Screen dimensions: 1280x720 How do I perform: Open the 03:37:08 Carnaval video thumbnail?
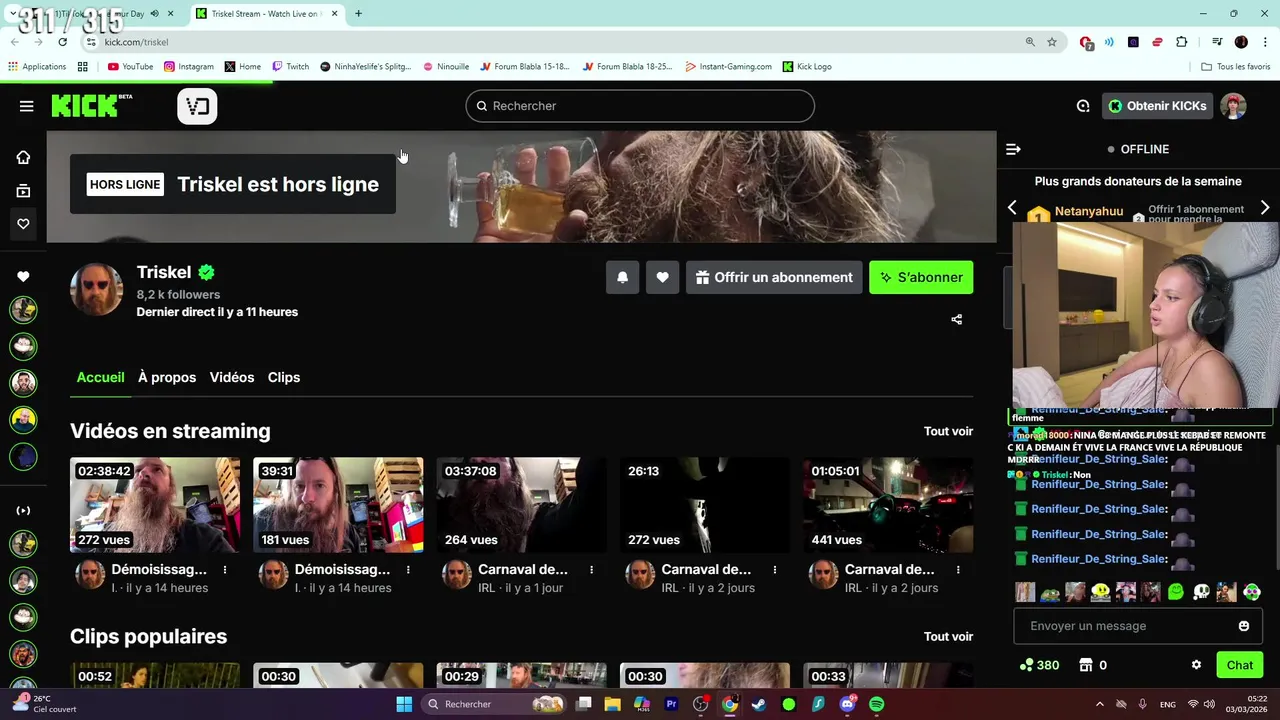tap(521, 505)
